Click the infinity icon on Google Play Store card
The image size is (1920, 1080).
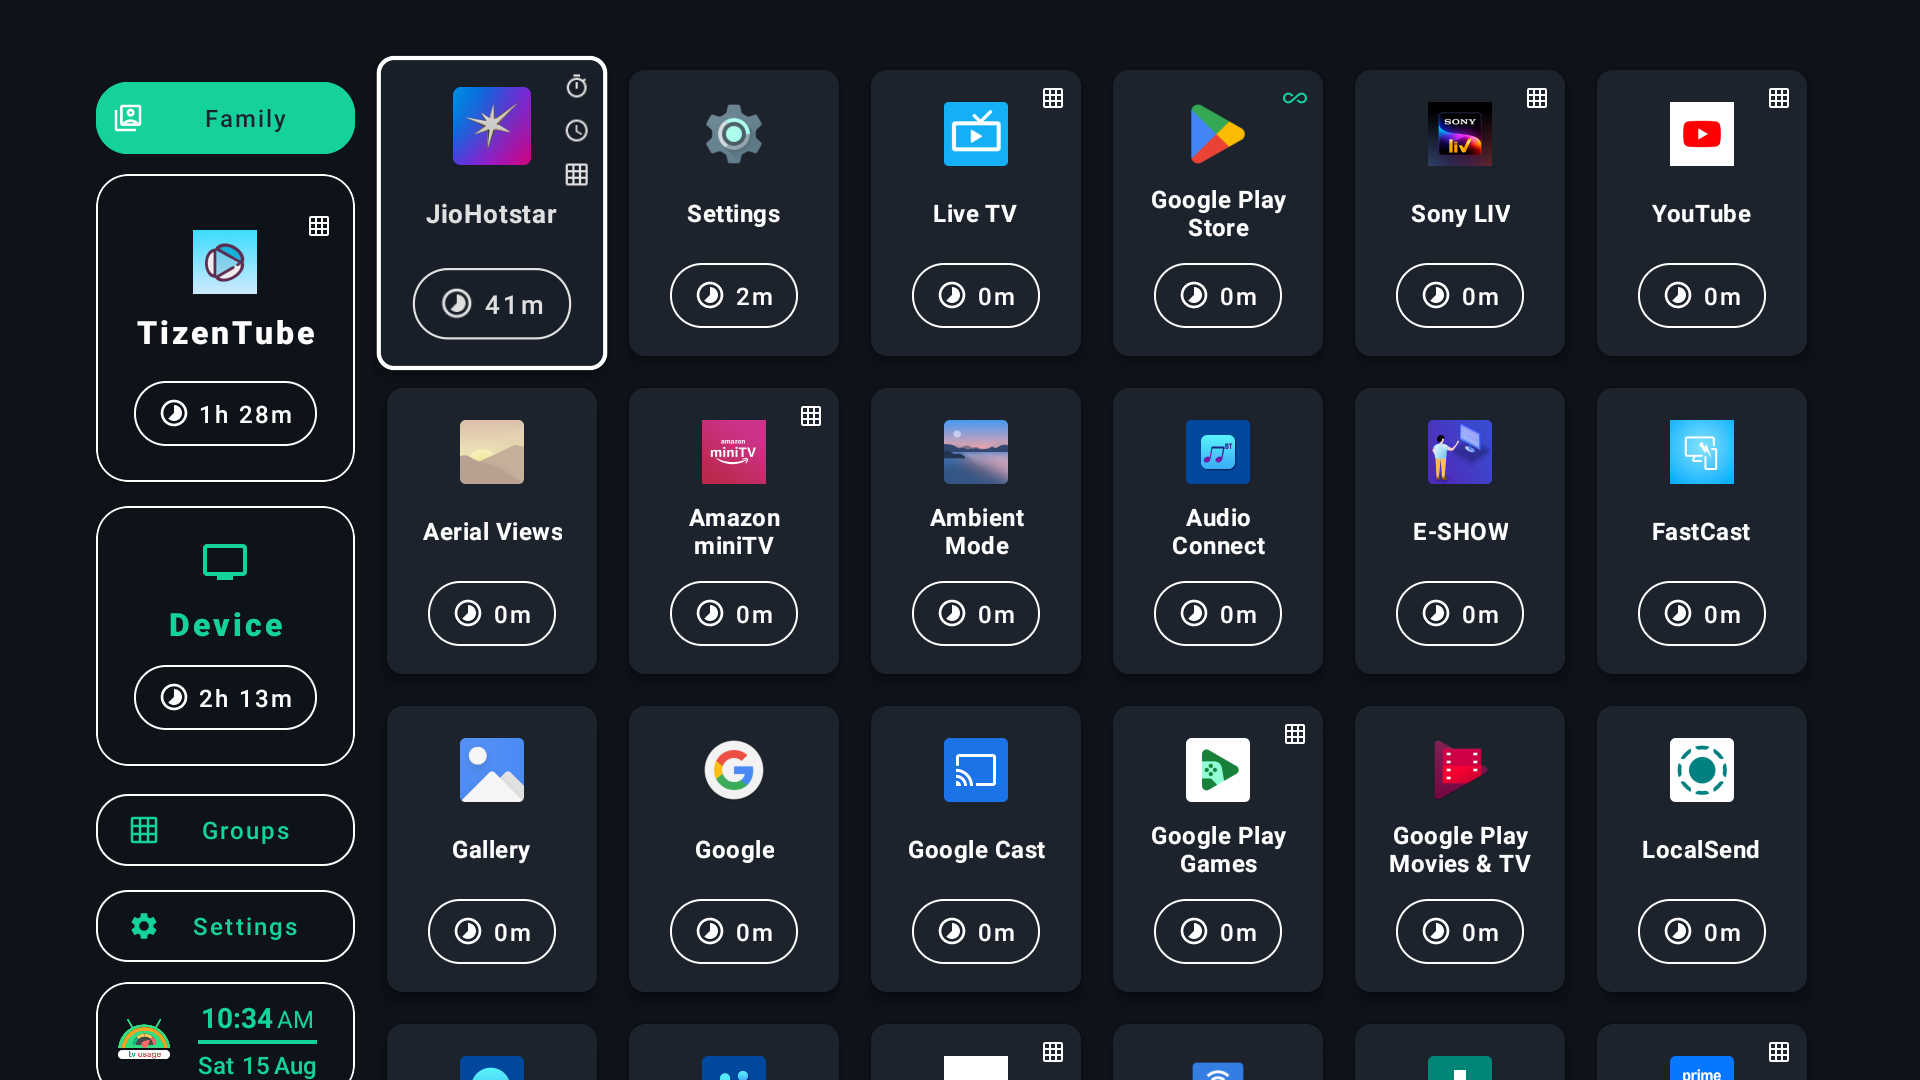[1295, 98]
